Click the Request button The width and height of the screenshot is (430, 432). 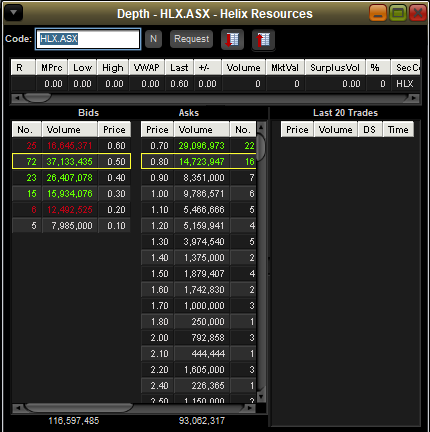192,39
